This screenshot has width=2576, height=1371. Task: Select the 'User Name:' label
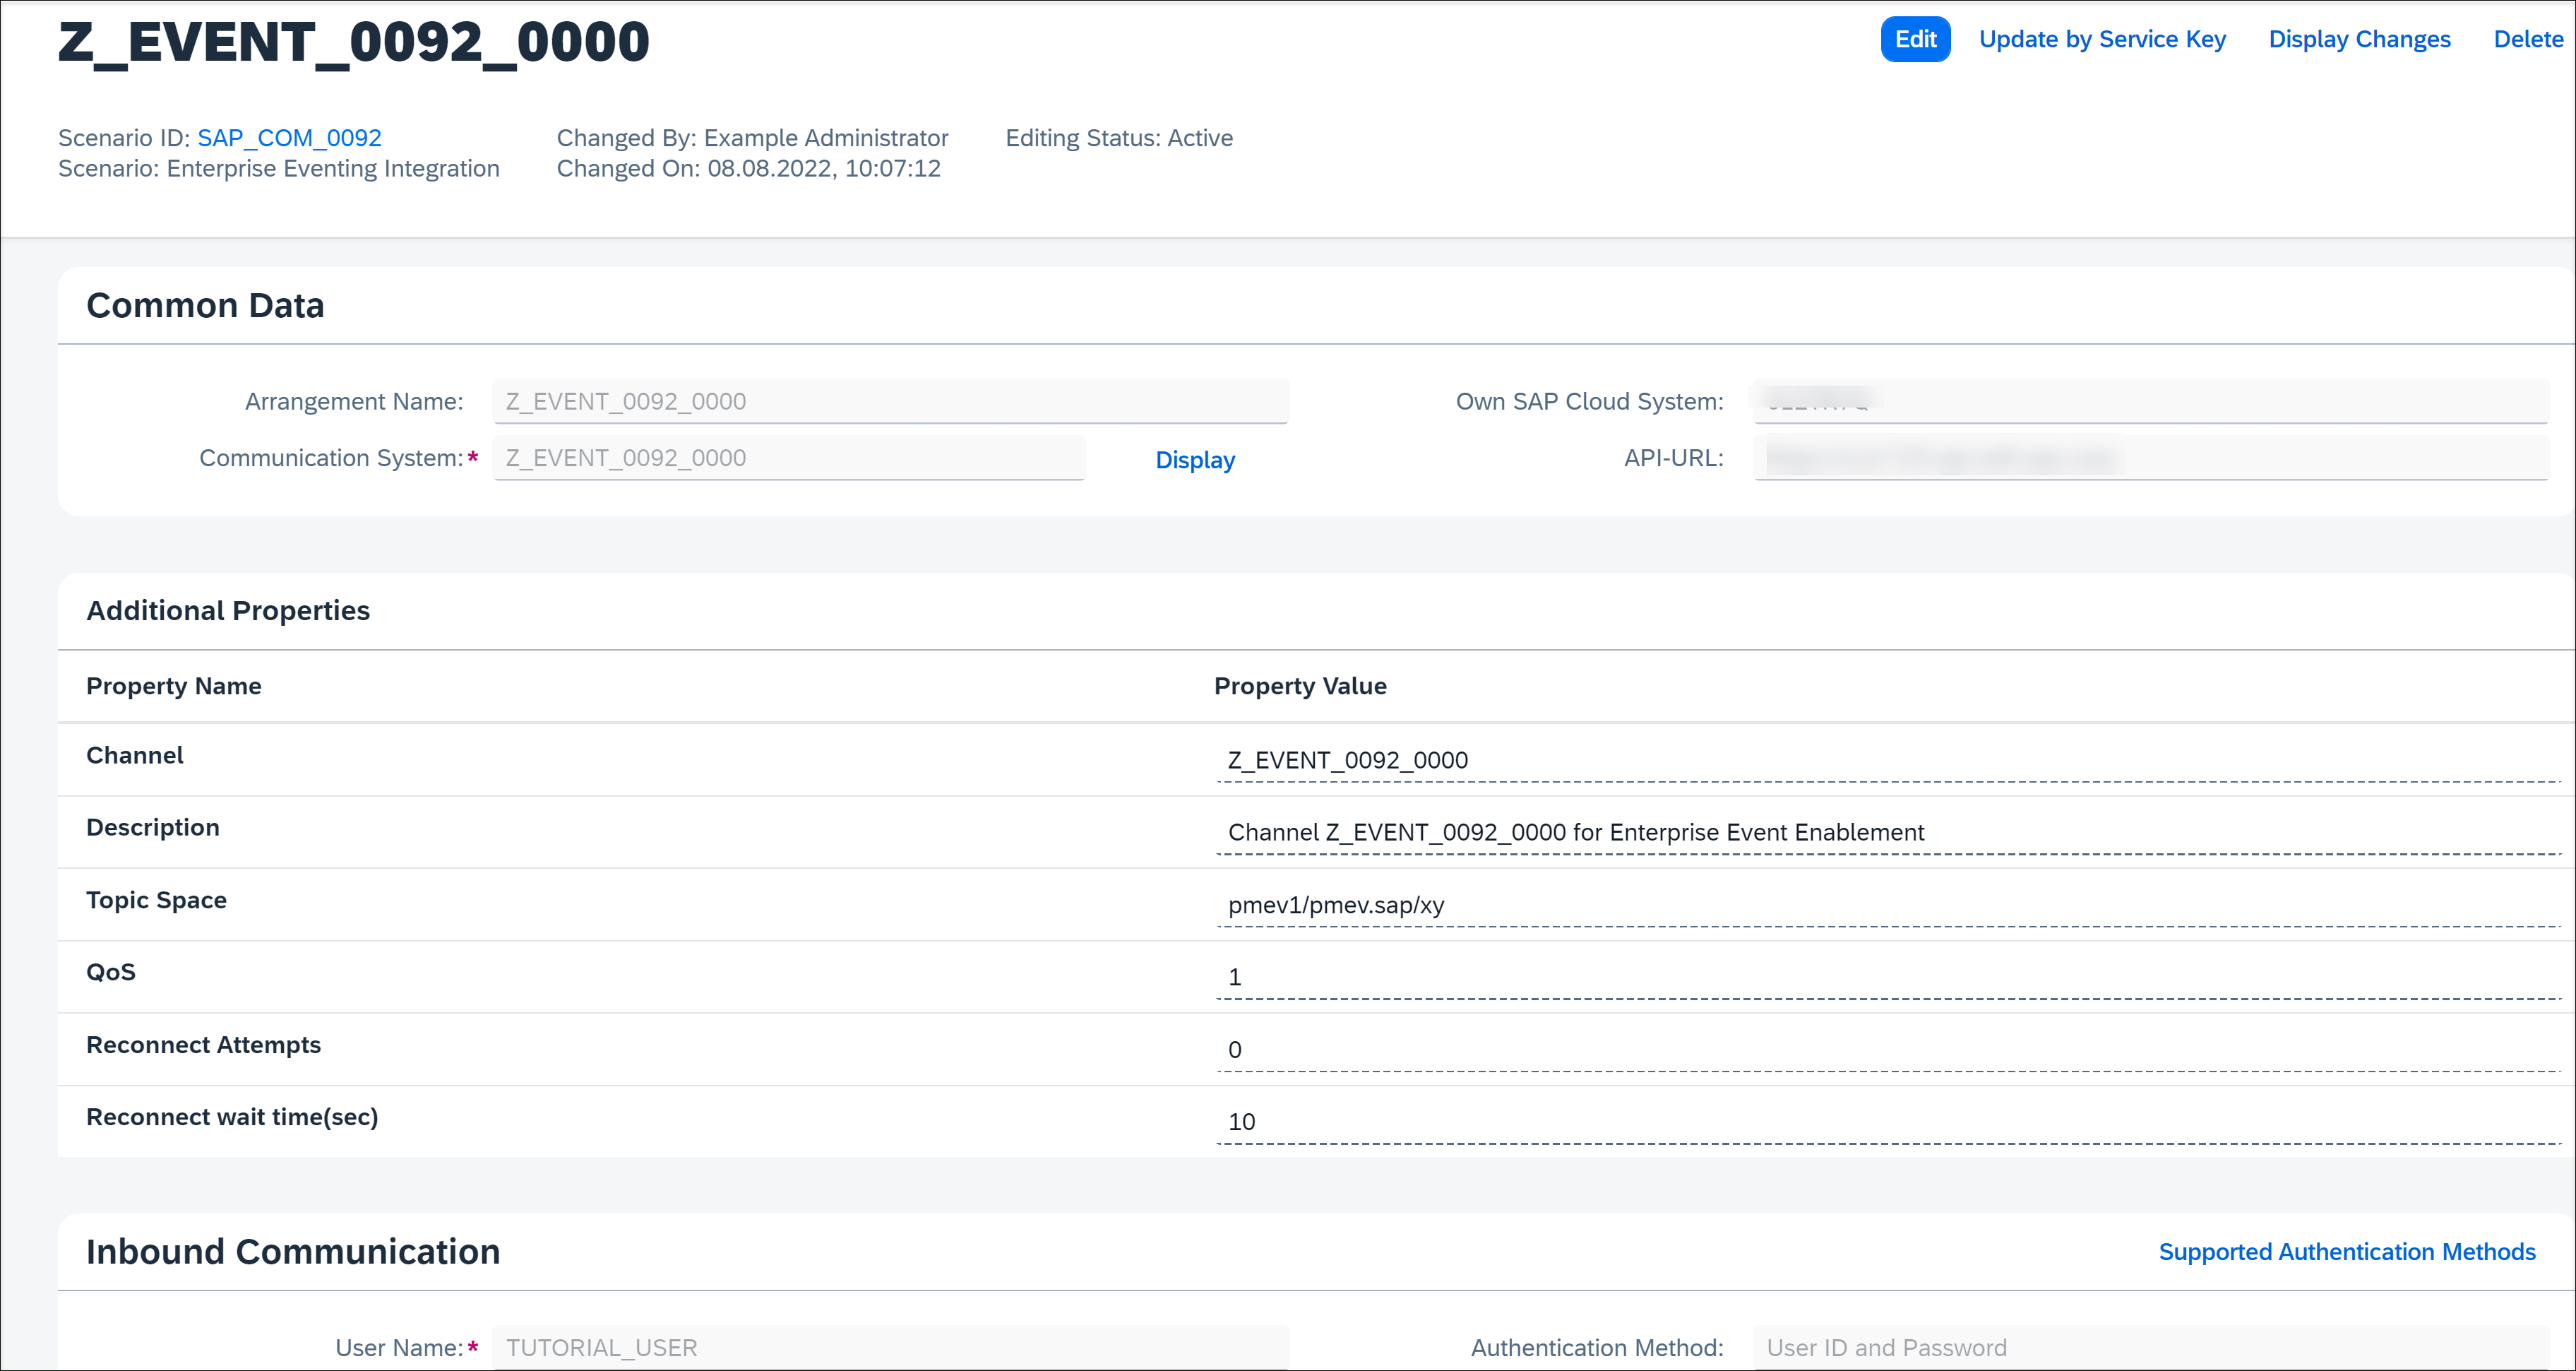[x=399, y=1348]
